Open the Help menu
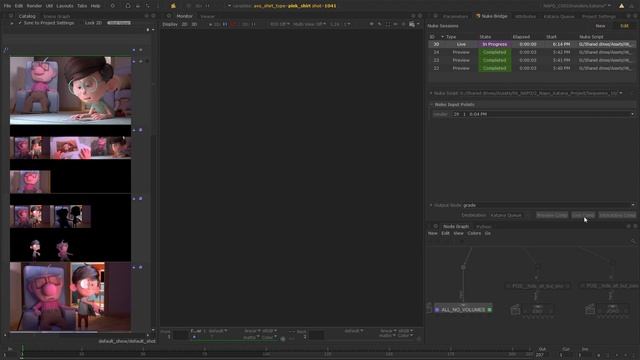Screen dimensions: 640x360 pyautogui.click(x=96, y=6)
